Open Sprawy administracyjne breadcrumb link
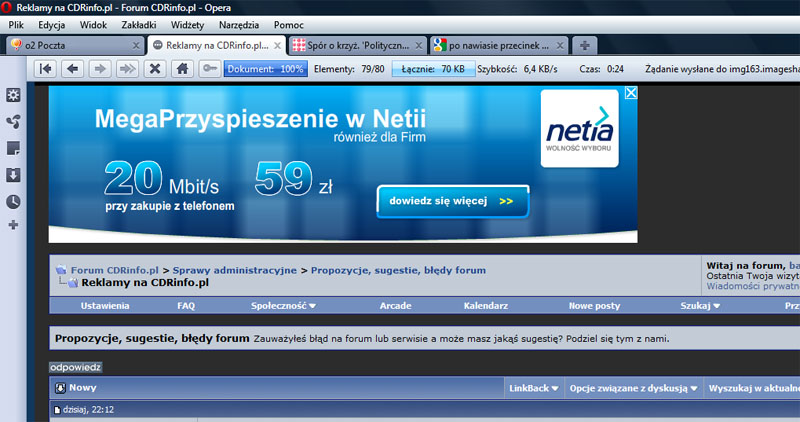Screen dimensions: 800x422 coord(235,270)
